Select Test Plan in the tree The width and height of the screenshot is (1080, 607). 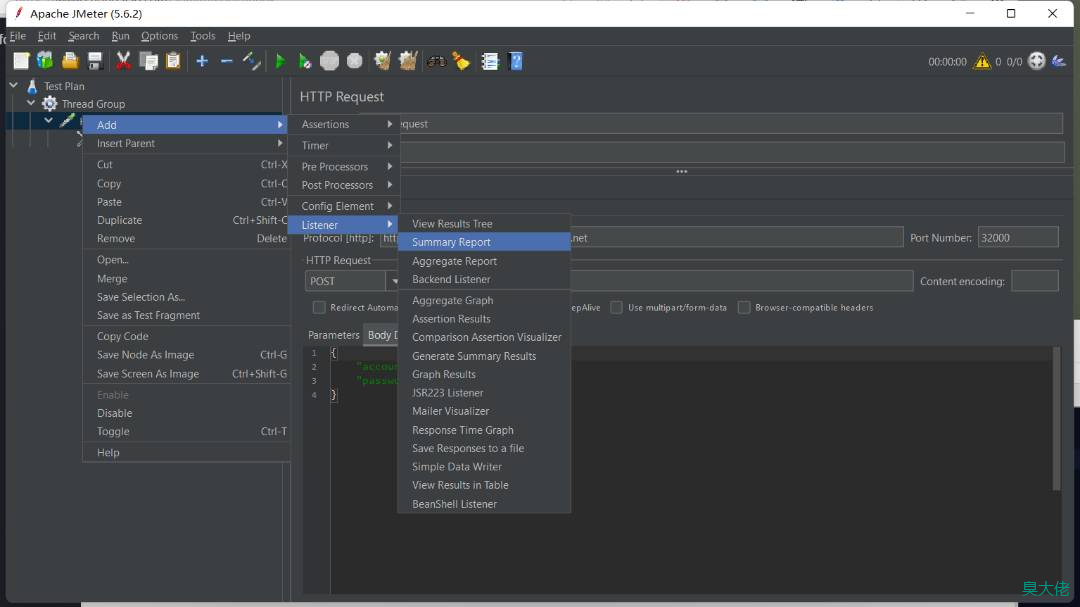(64, 86)
